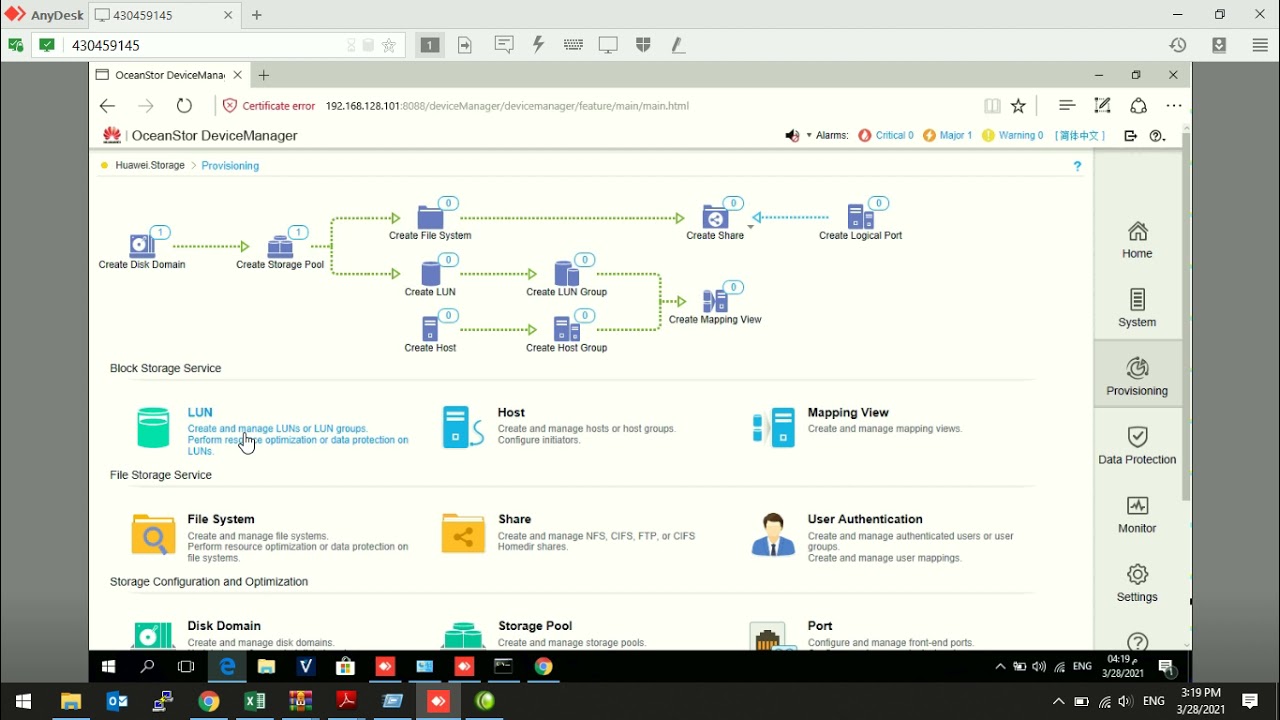
Task: Open a new tab in Edge
Action: 264,75
